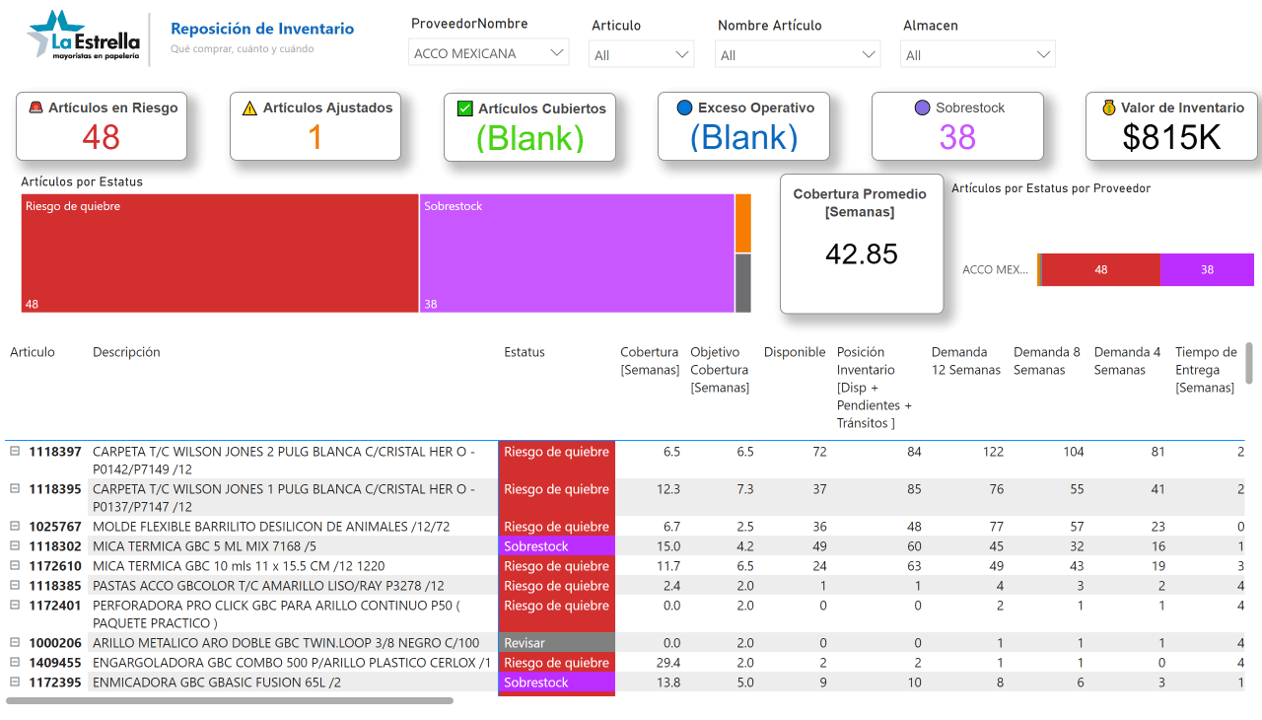Sort by Cobertura [Semanas] column header

(x=649, y=361)
